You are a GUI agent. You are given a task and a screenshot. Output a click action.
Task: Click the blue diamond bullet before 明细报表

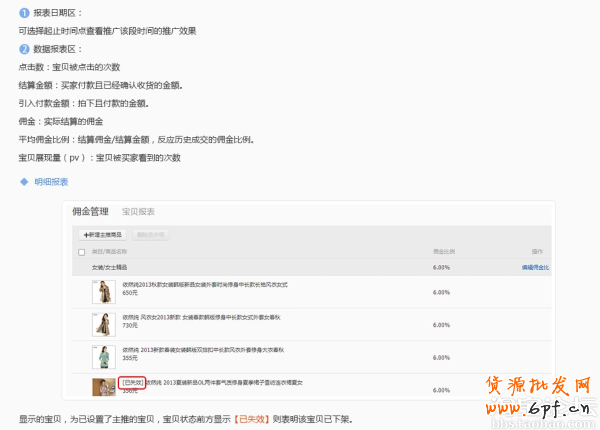(25, 182)
